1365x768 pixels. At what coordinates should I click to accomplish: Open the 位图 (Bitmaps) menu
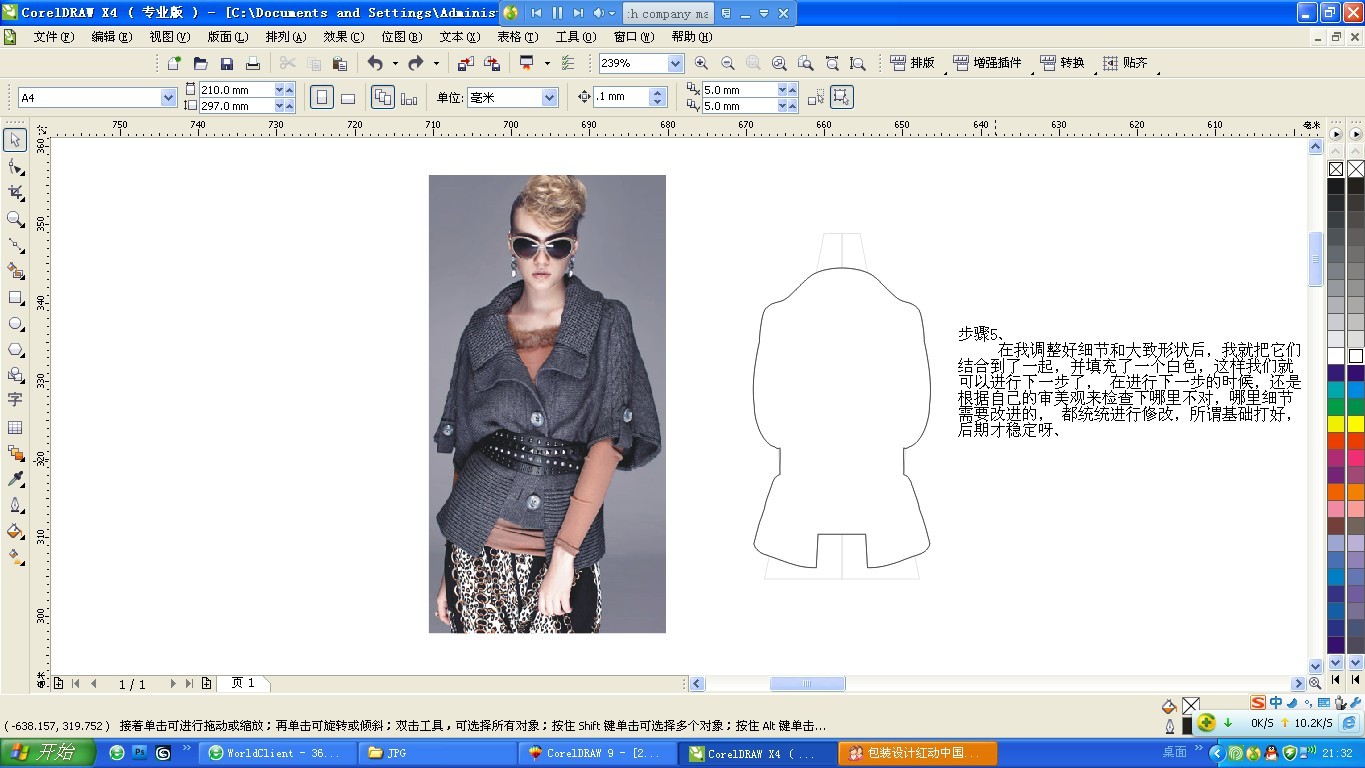(x=401, y=37)
